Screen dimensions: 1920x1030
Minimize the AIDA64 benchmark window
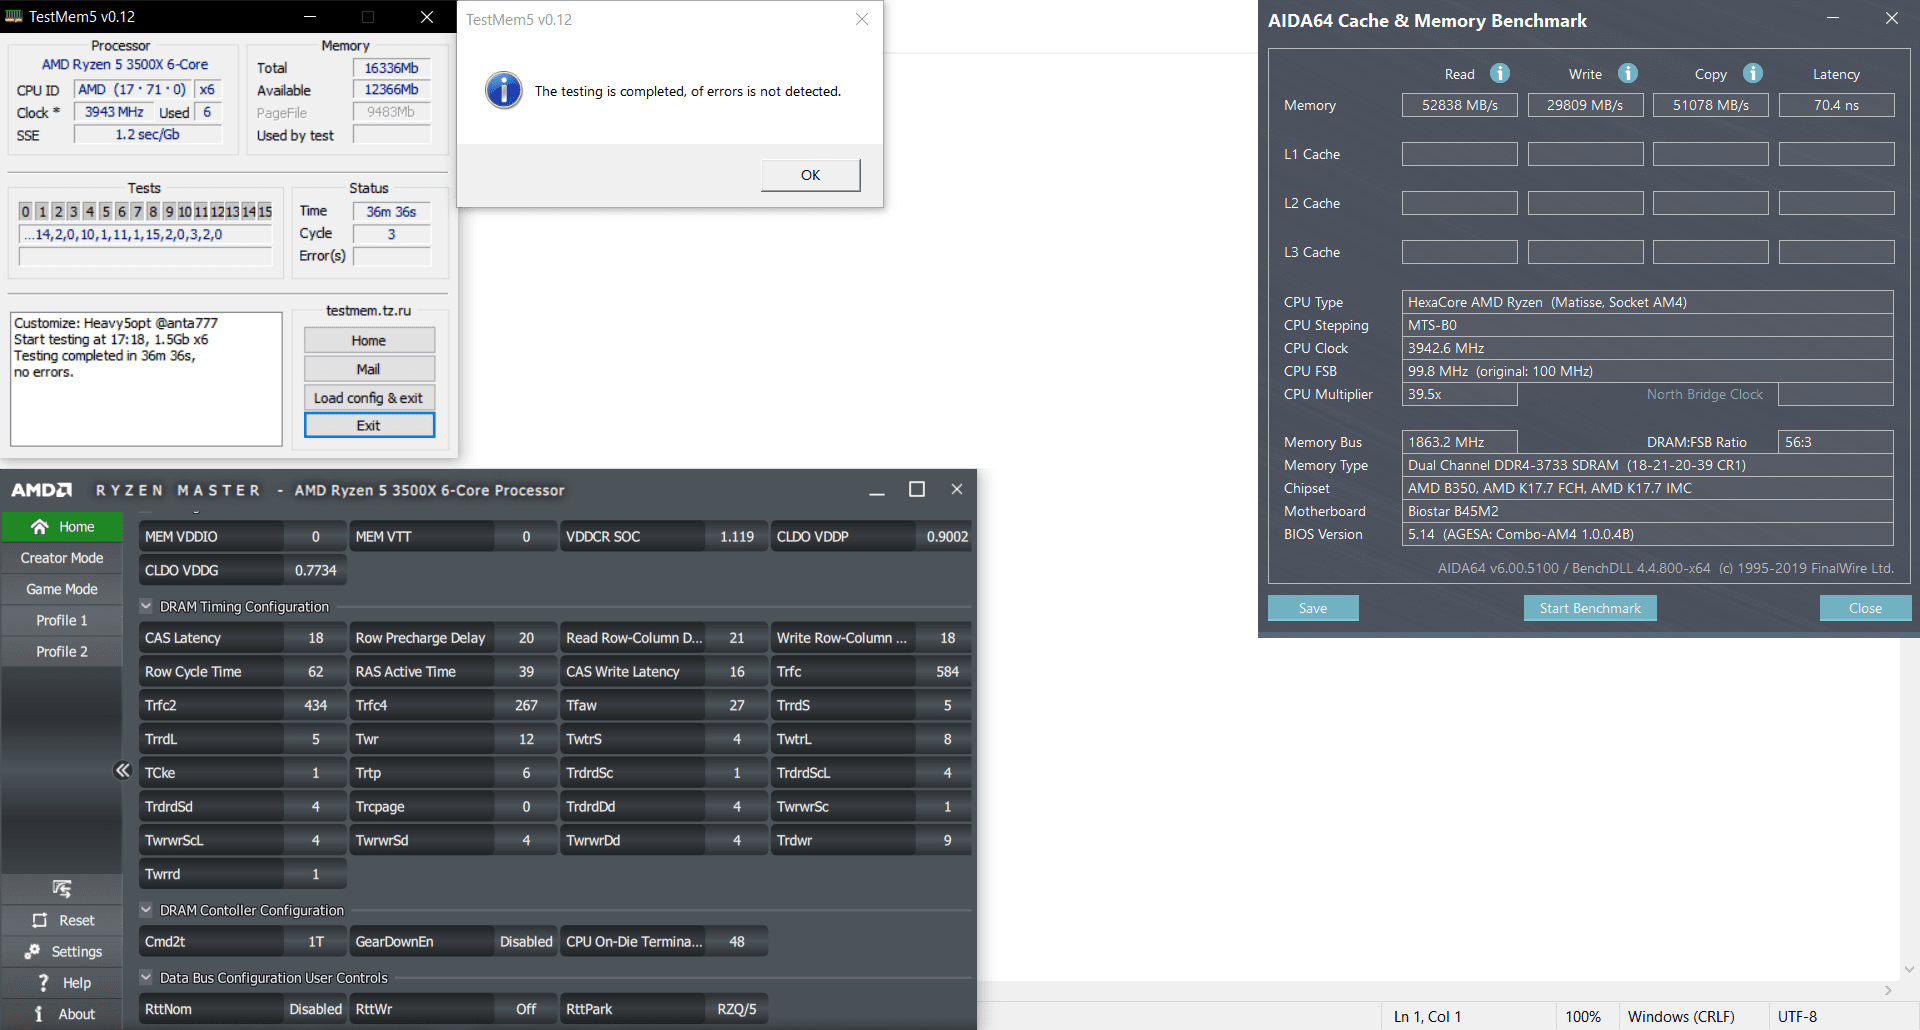(x=1833, y=18)
